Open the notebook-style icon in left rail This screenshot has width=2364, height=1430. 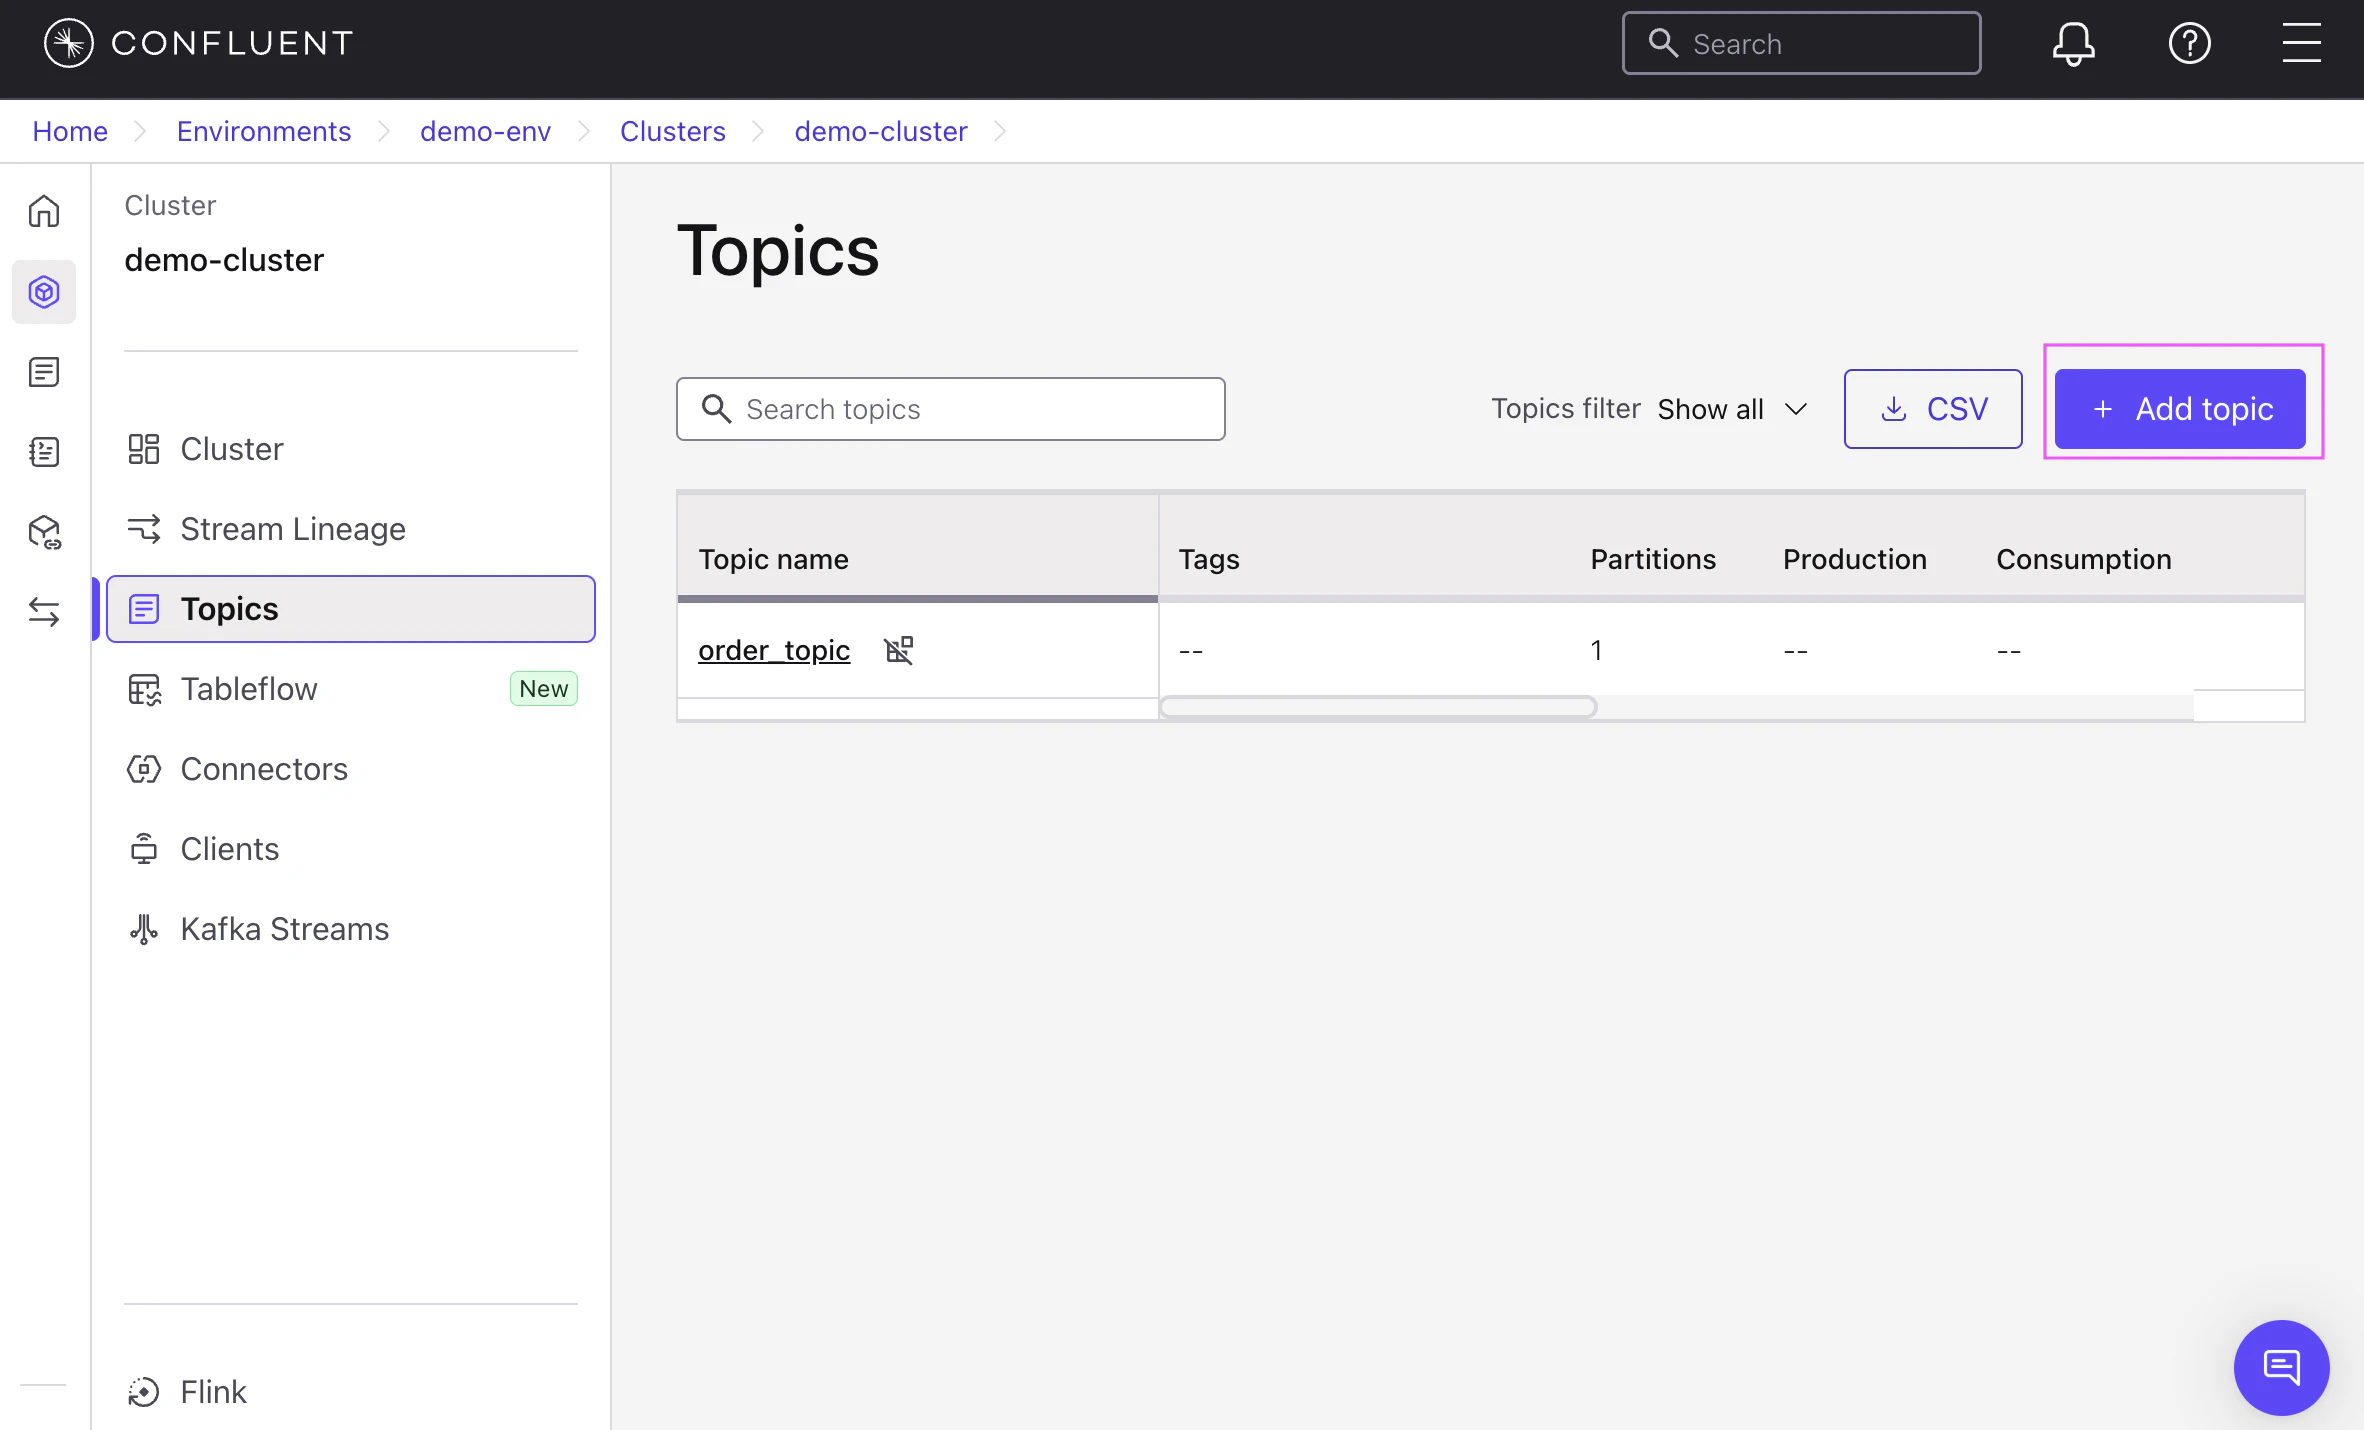click(x=44, y=452)
